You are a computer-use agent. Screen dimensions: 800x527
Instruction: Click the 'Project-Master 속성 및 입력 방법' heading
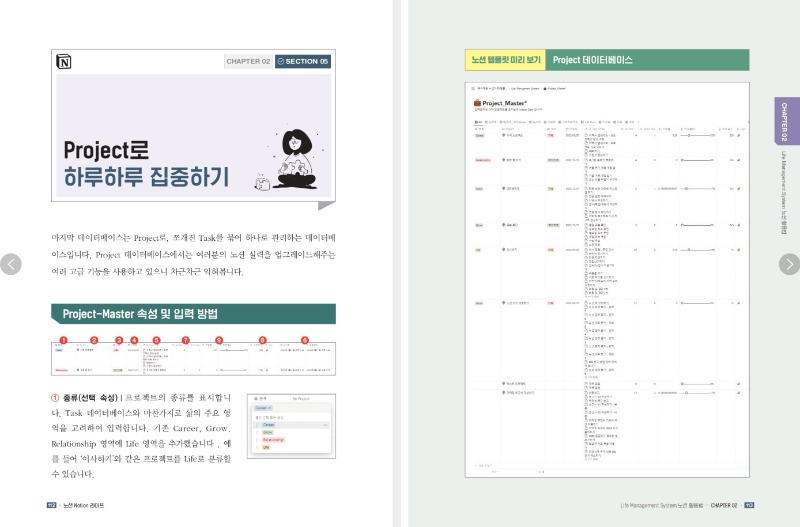pyautogui.click(x=193, y=314)
